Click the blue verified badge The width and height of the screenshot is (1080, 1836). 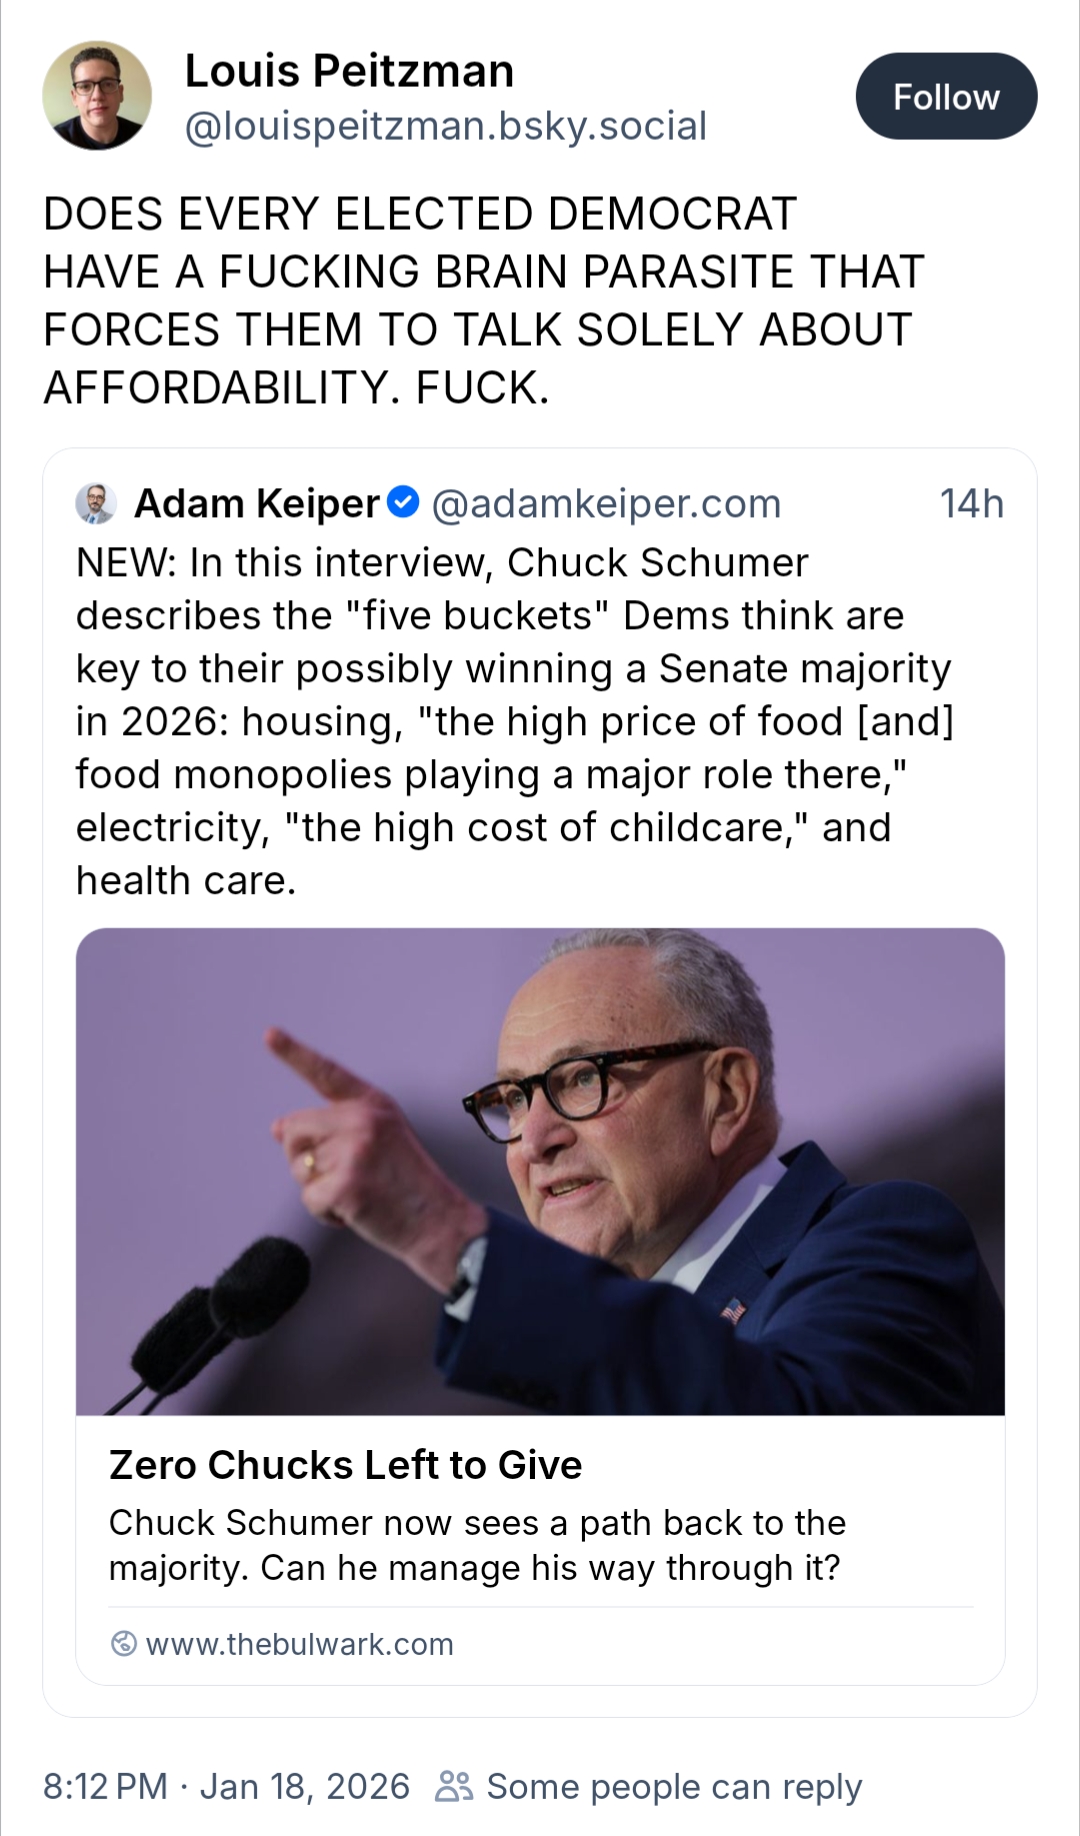point(402,502)
